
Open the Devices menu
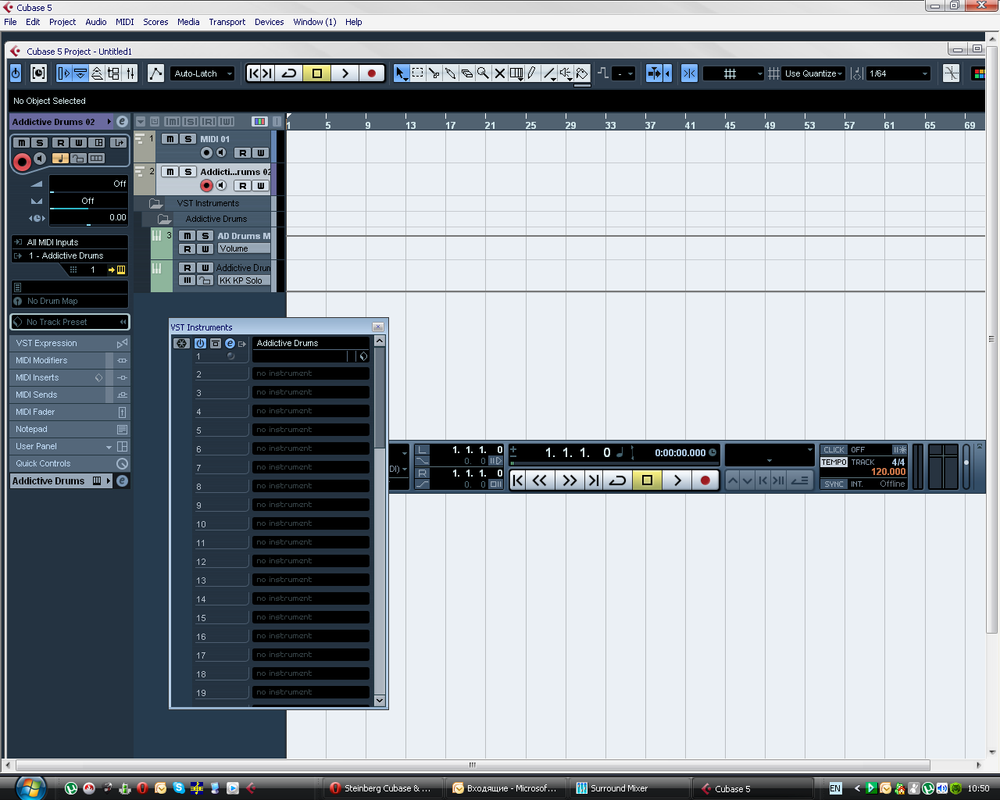[x=269, y=22]
